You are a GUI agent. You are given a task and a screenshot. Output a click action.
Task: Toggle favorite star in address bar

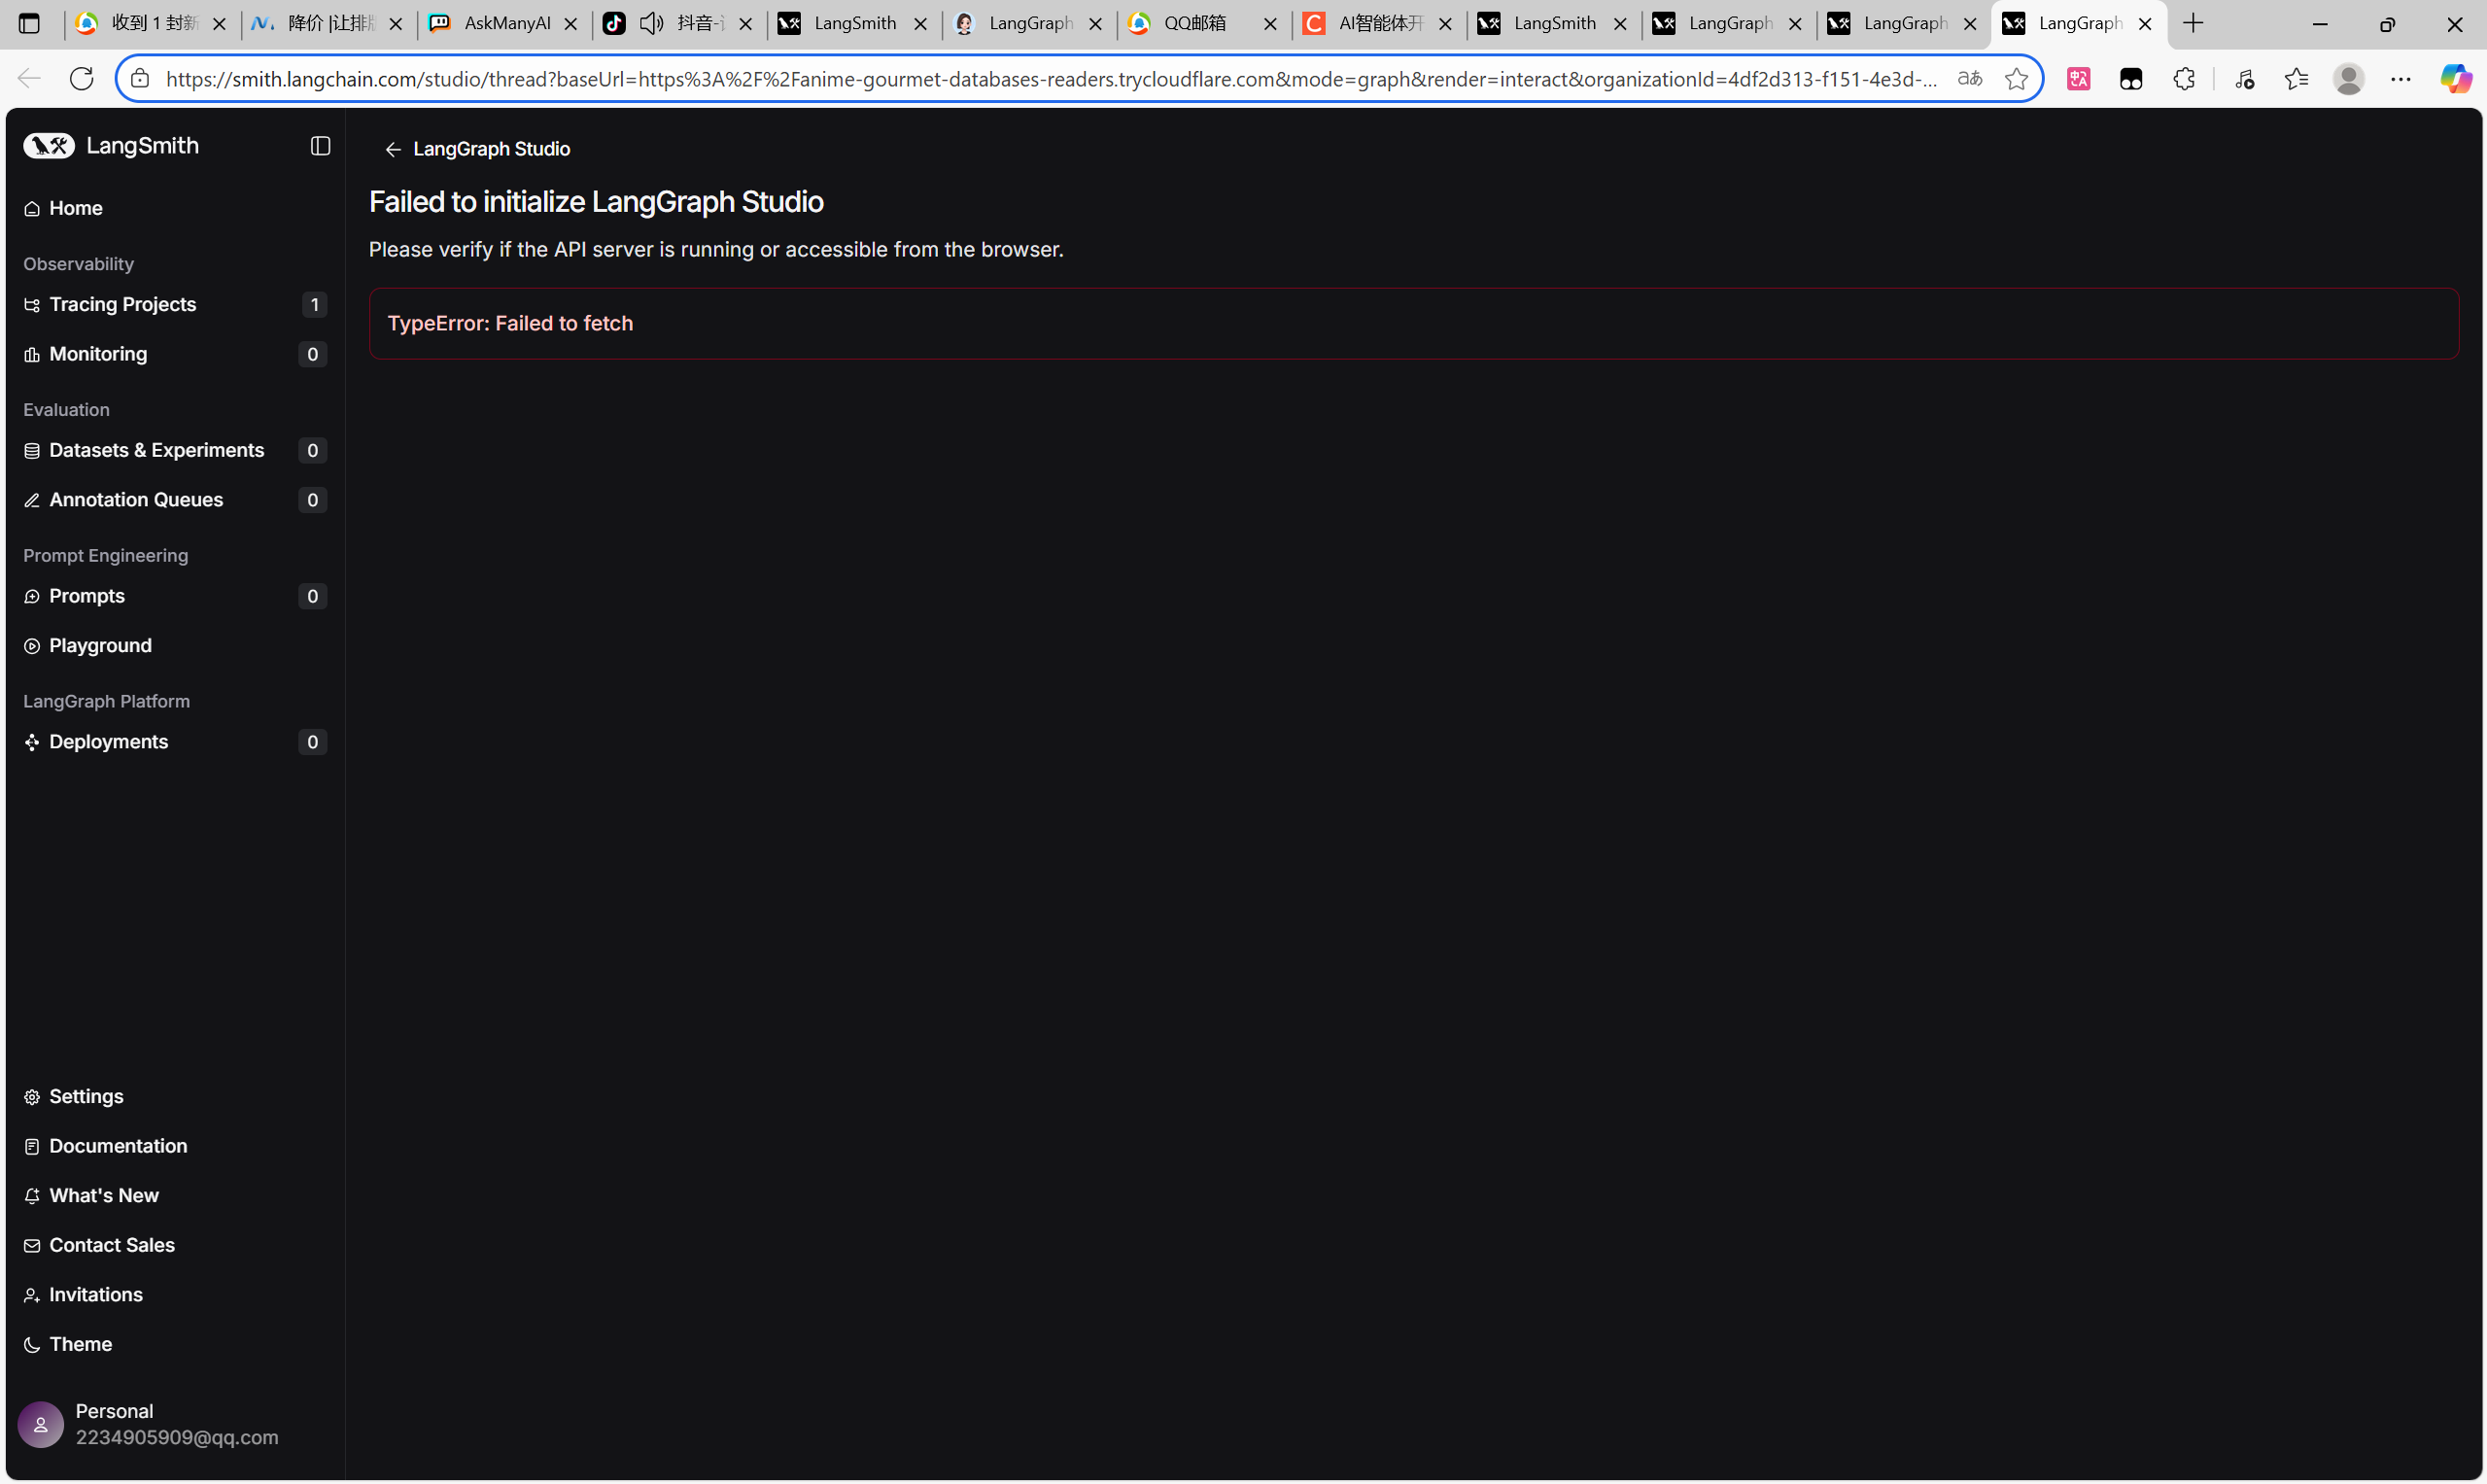[x=2016, y=79]
